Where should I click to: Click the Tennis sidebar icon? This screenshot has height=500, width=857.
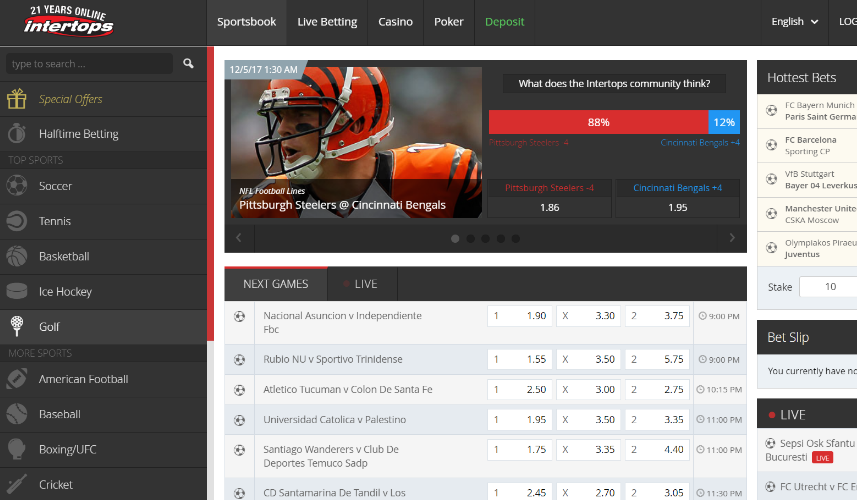16,221
